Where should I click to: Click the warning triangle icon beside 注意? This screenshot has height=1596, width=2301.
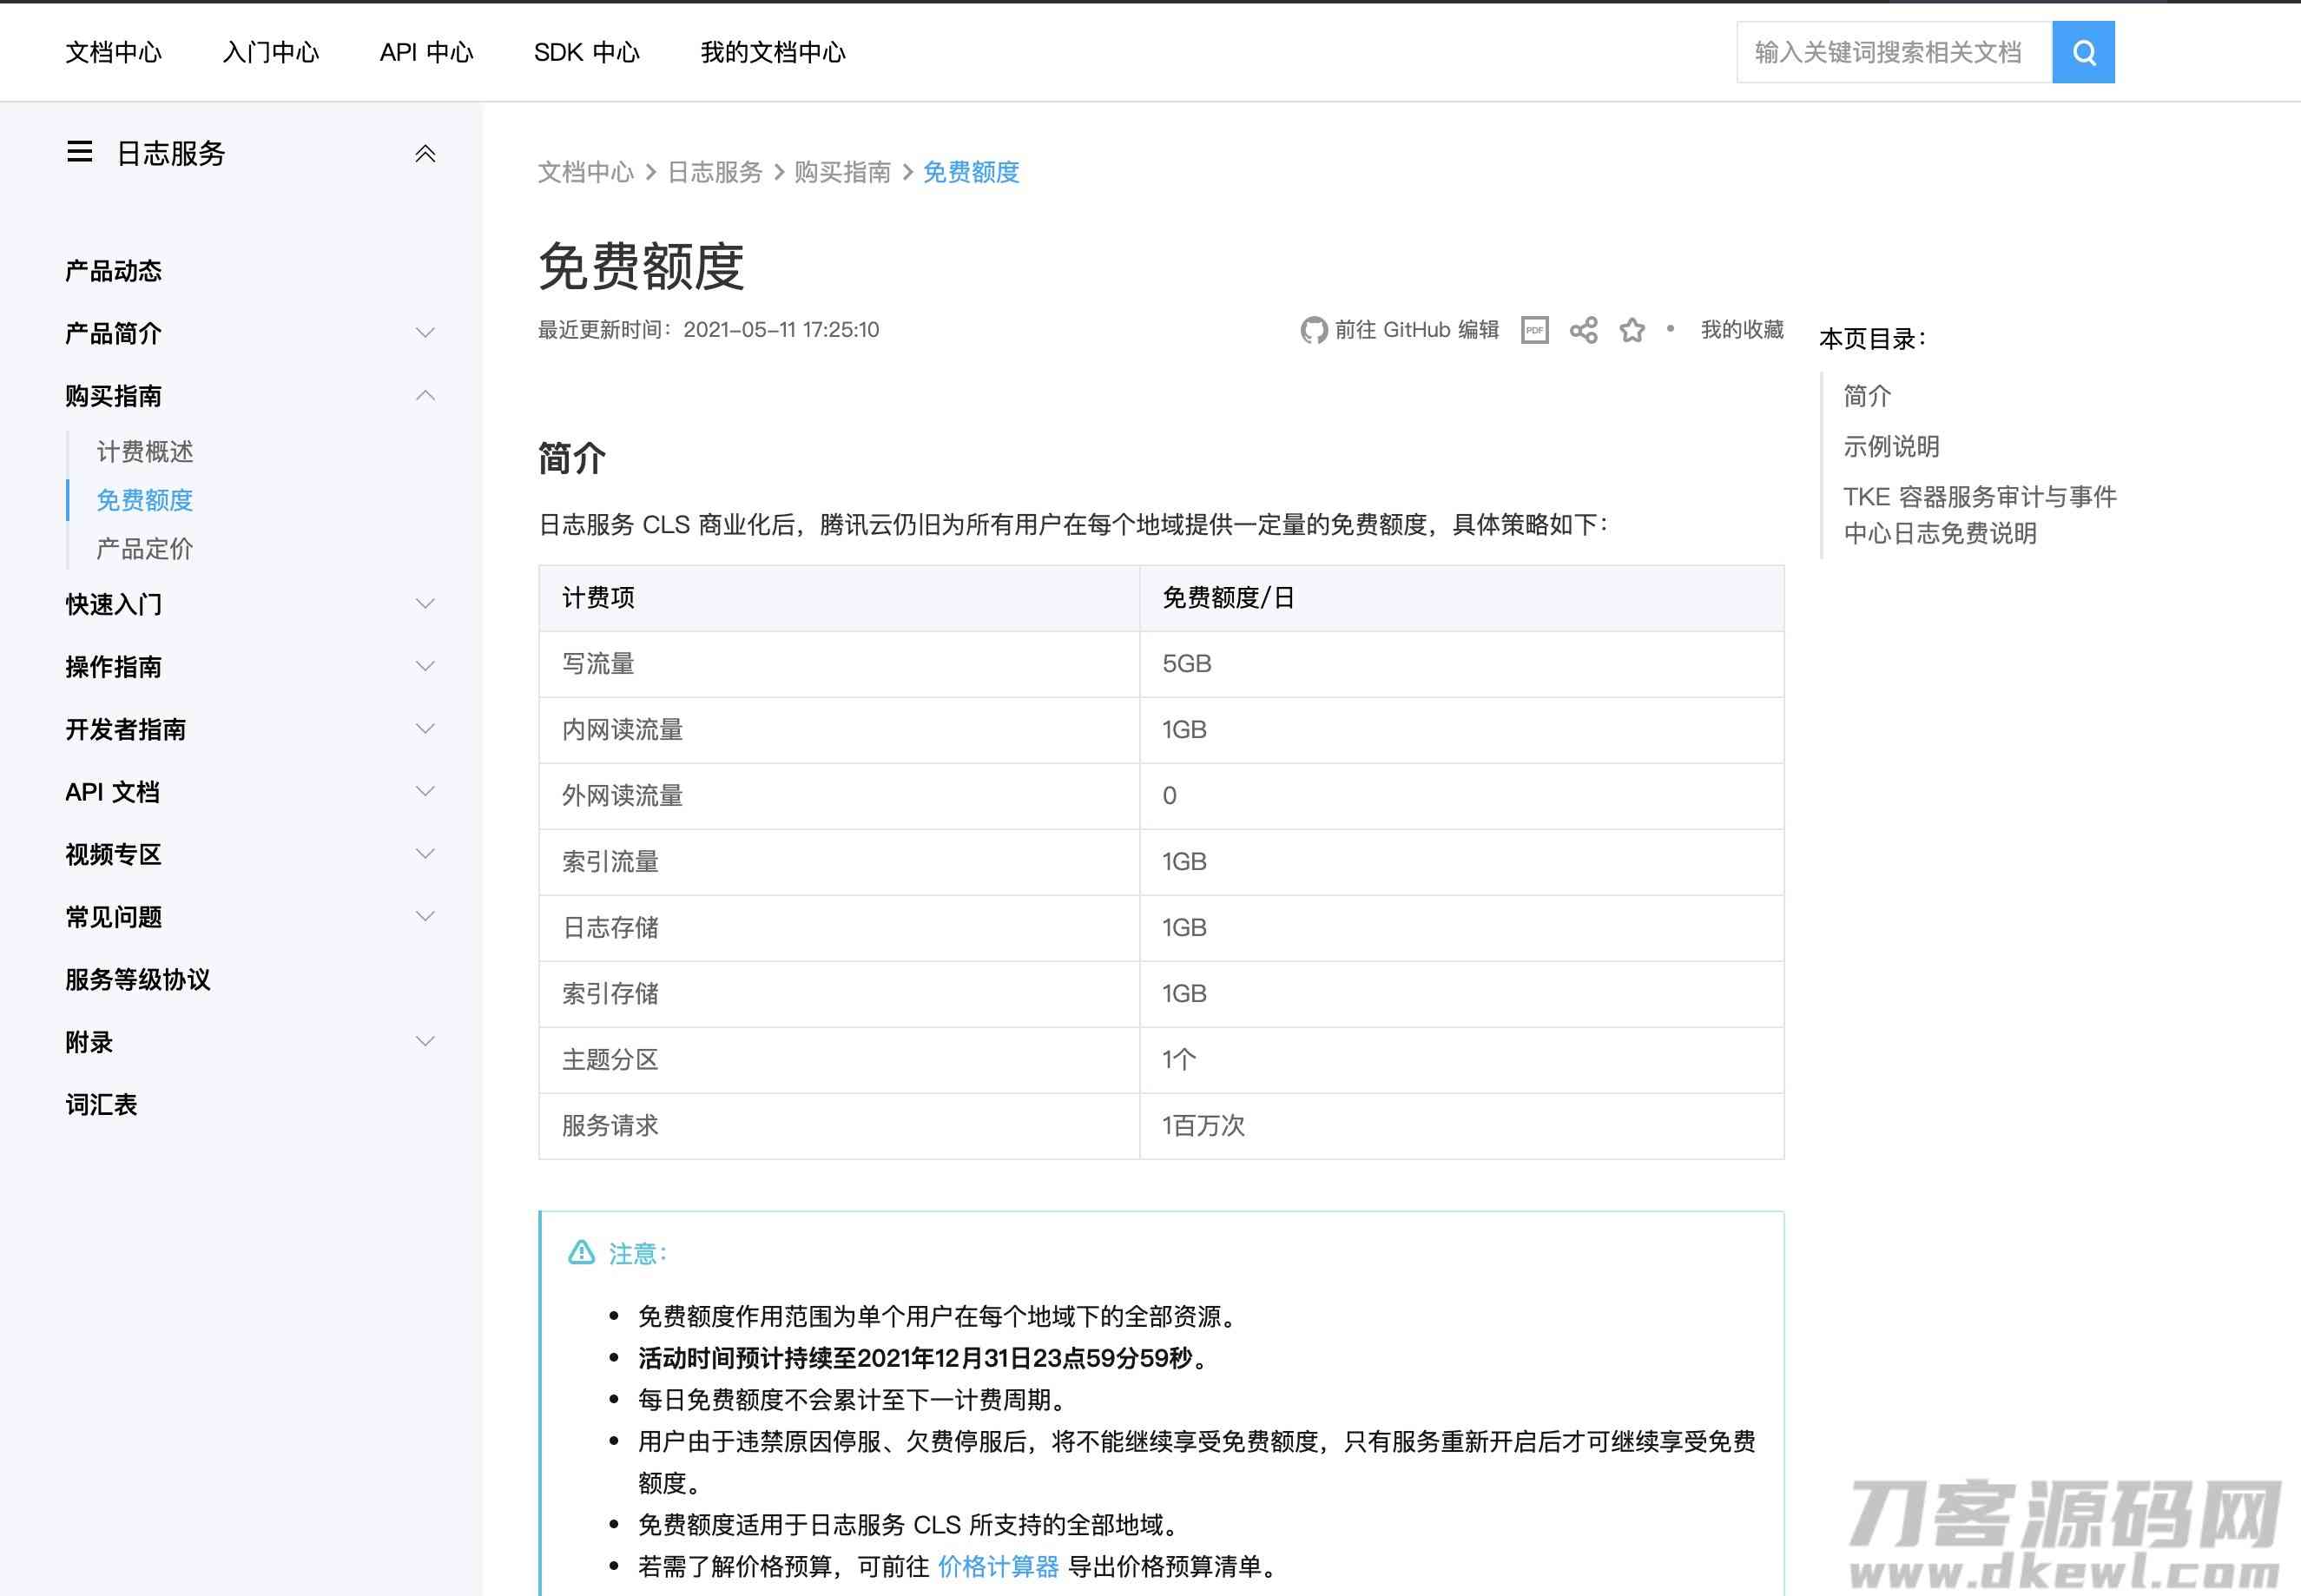pos(581,1252)
